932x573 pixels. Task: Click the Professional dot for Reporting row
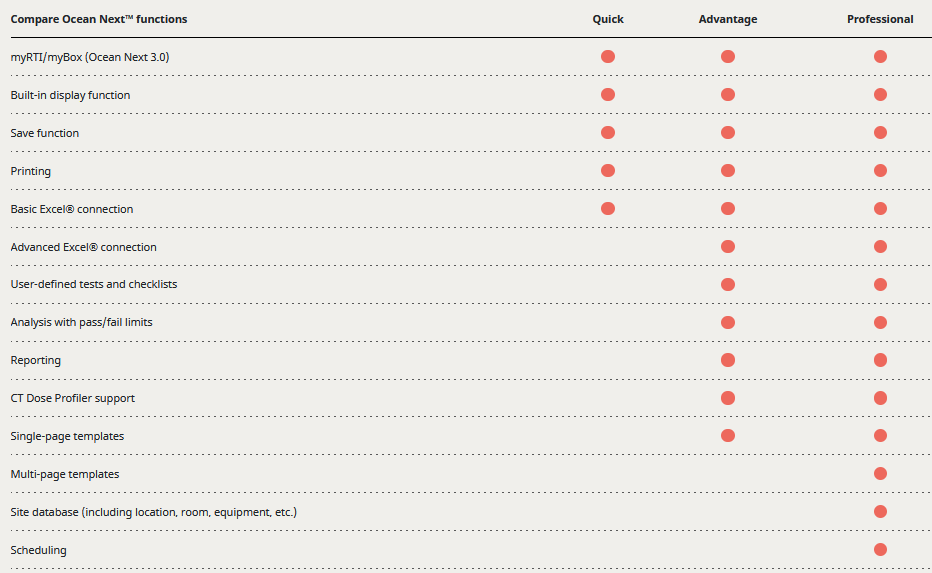pos(880,360)
